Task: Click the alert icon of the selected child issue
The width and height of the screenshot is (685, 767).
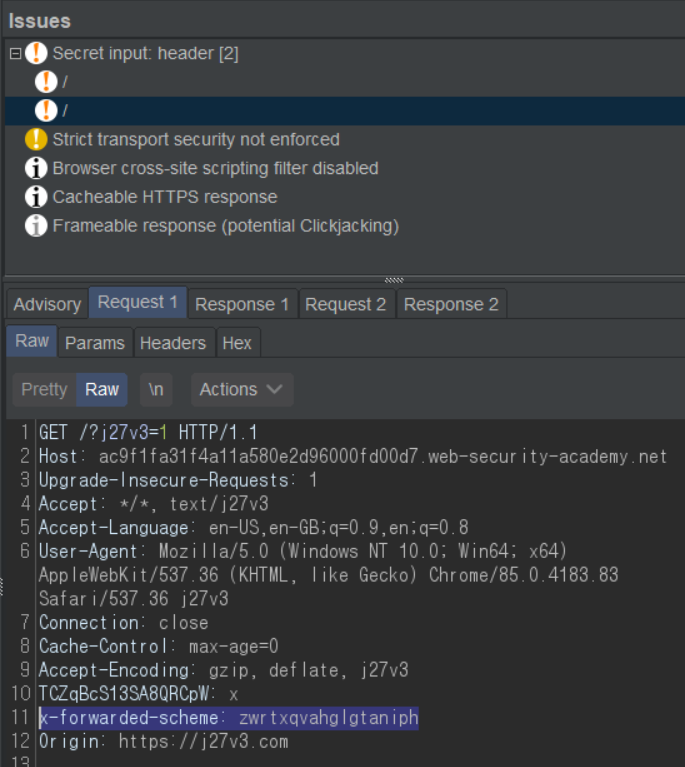Action: (x=46, y=110)
